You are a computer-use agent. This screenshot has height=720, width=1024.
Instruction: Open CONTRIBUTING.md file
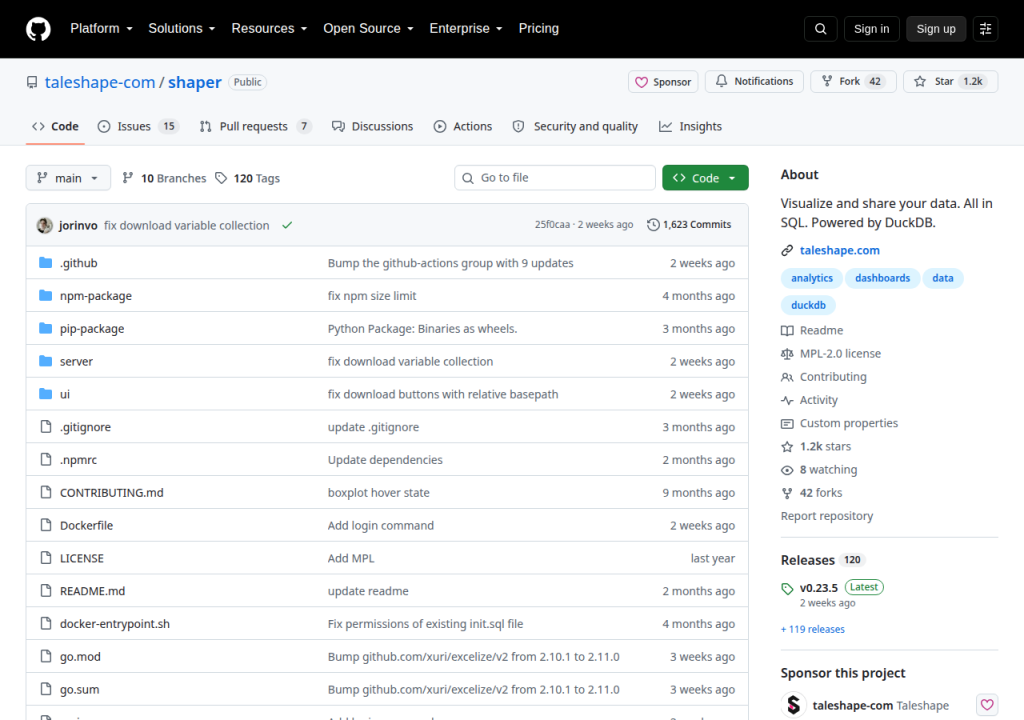(x=112, y=493)
